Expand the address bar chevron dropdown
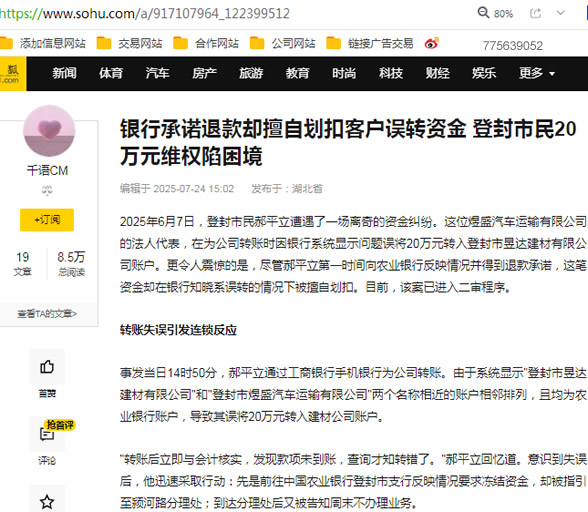This screenshot has width=588, height=512. [x=561, y=13]
